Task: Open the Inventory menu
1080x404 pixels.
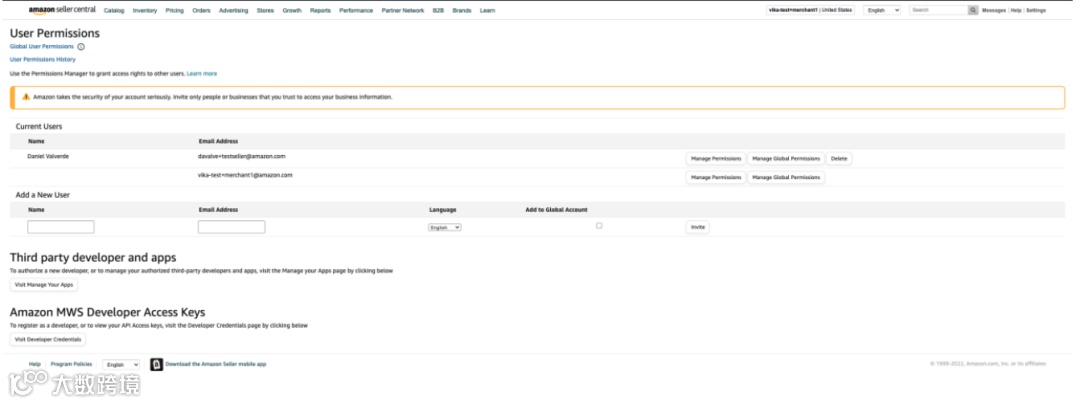Action: tap(145, 11)
